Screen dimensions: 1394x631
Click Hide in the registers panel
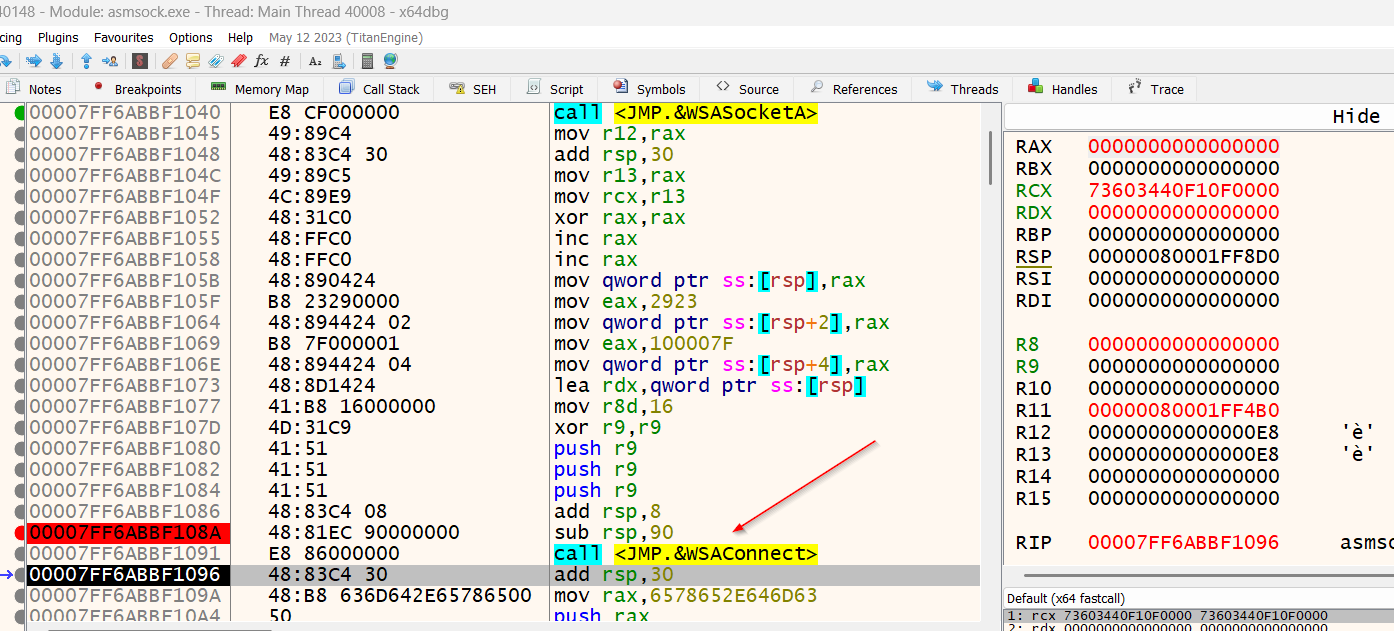1356,117
